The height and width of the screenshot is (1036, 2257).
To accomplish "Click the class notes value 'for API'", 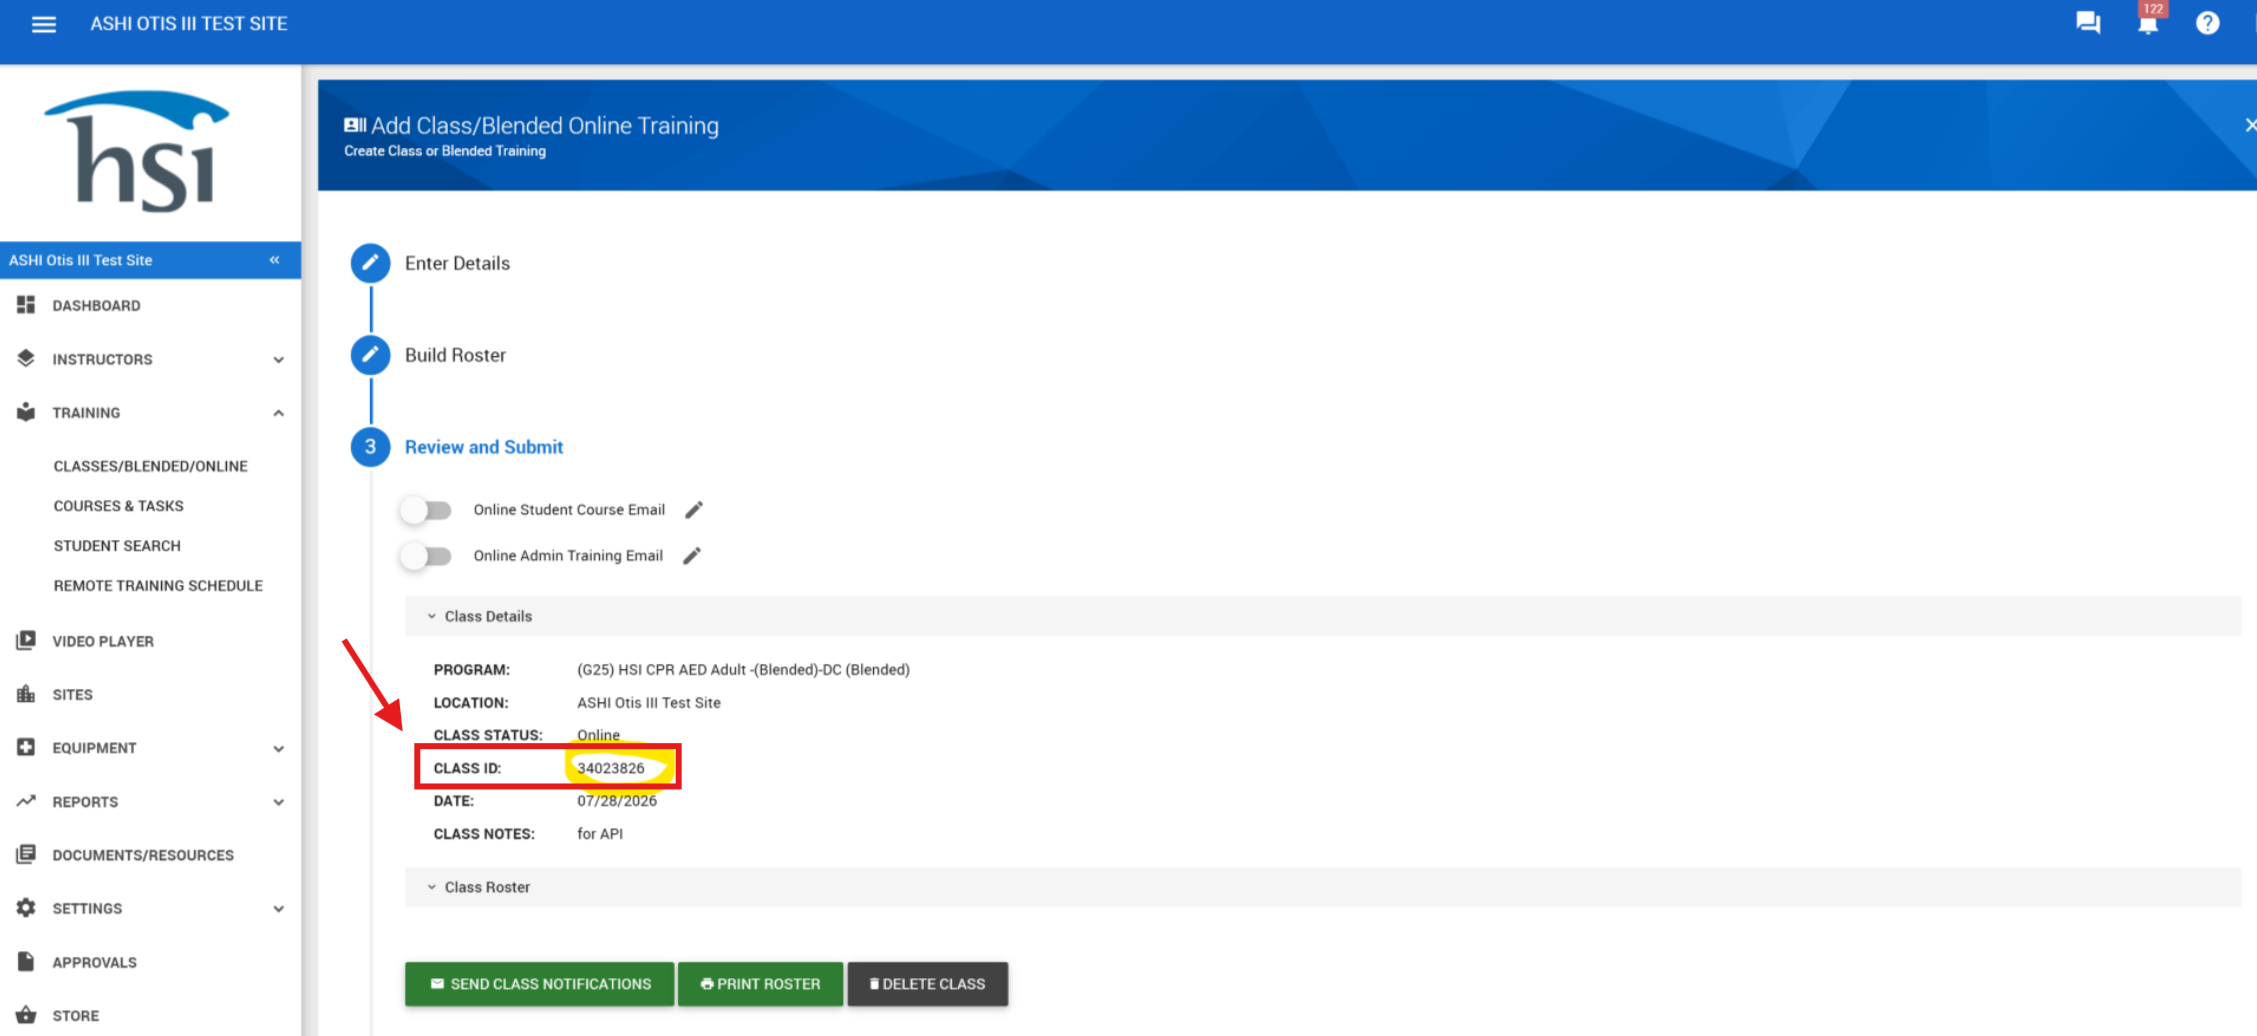I will pos(600,834).
